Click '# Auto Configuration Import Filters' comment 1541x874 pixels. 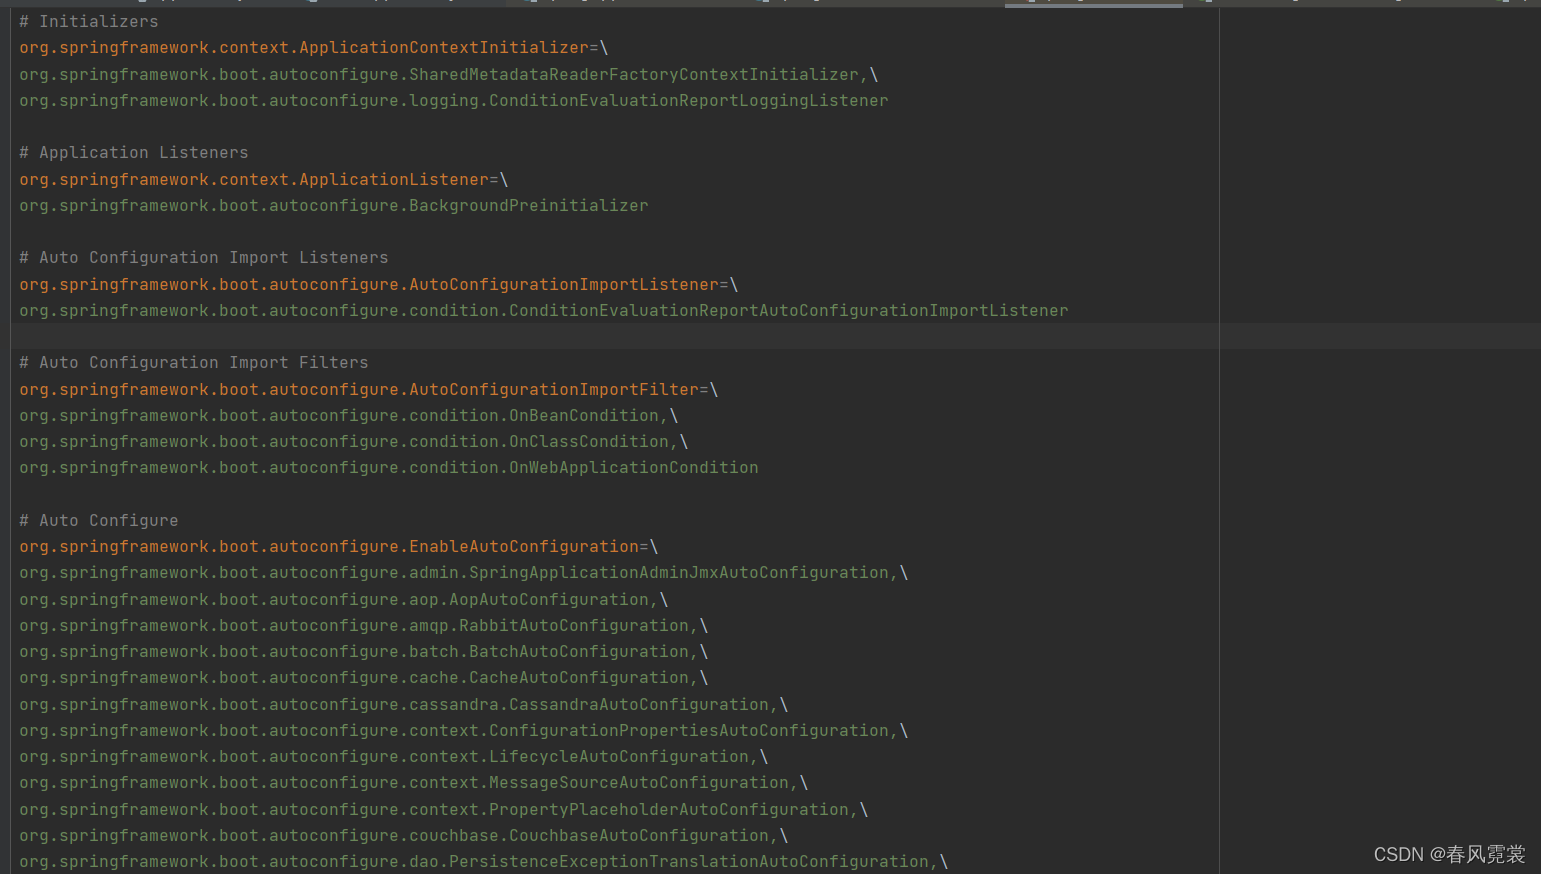point(194,362)
